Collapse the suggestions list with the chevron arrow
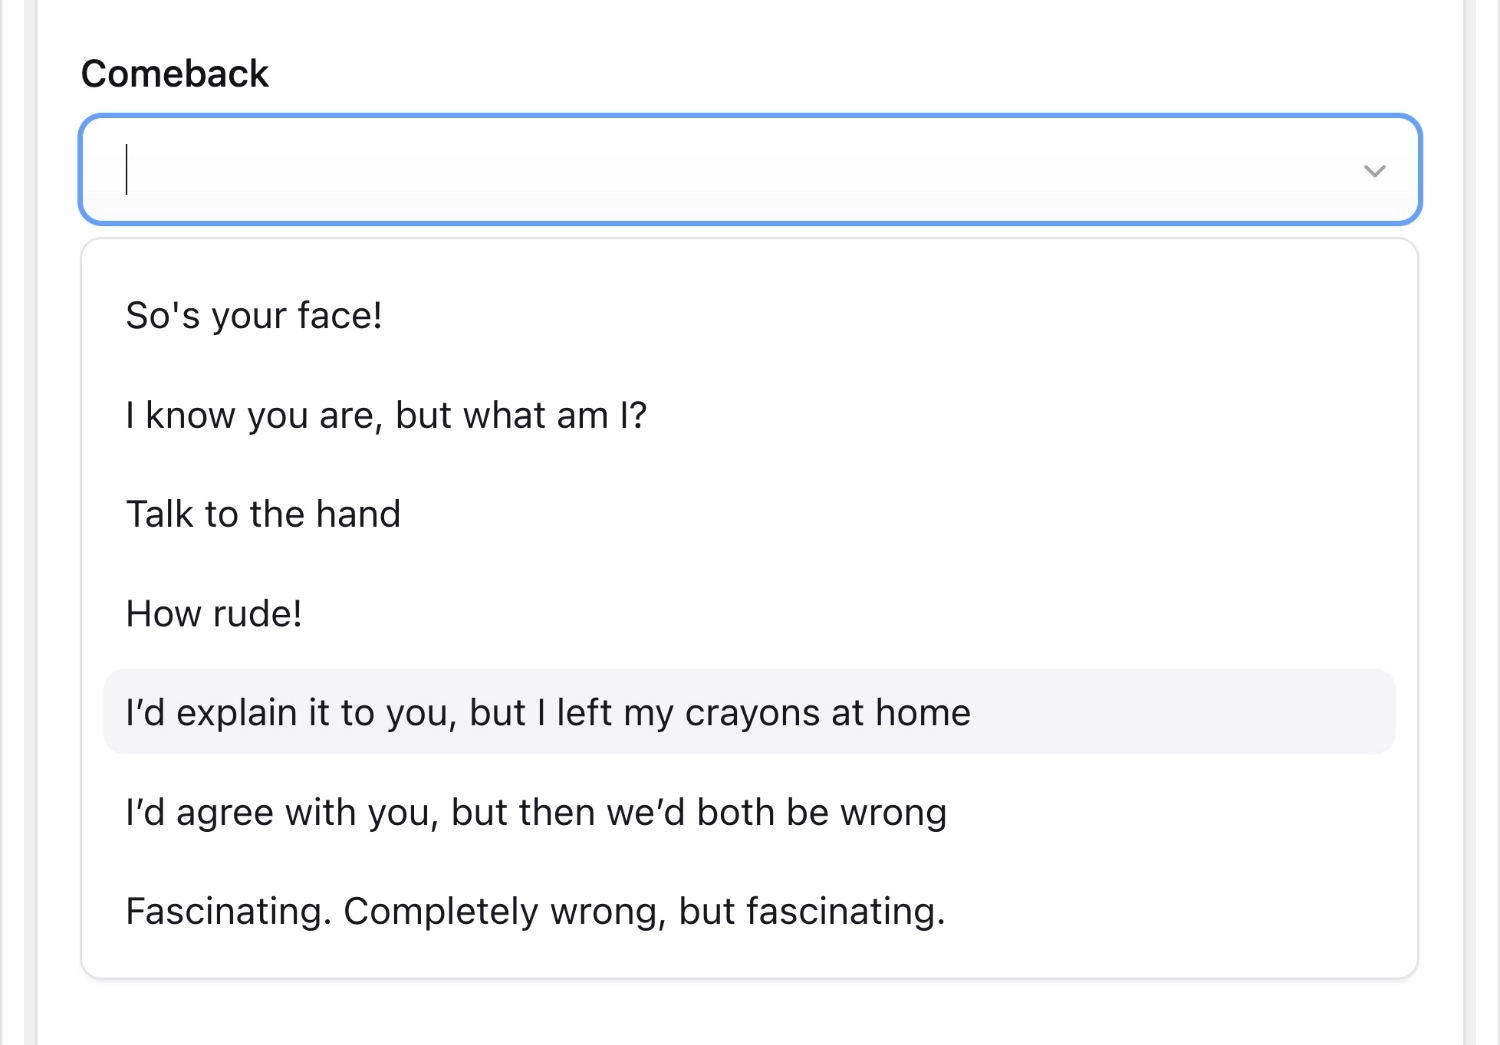Image resolution: width=1500 pixels, height=1045 pixels. pos(1374,170)
